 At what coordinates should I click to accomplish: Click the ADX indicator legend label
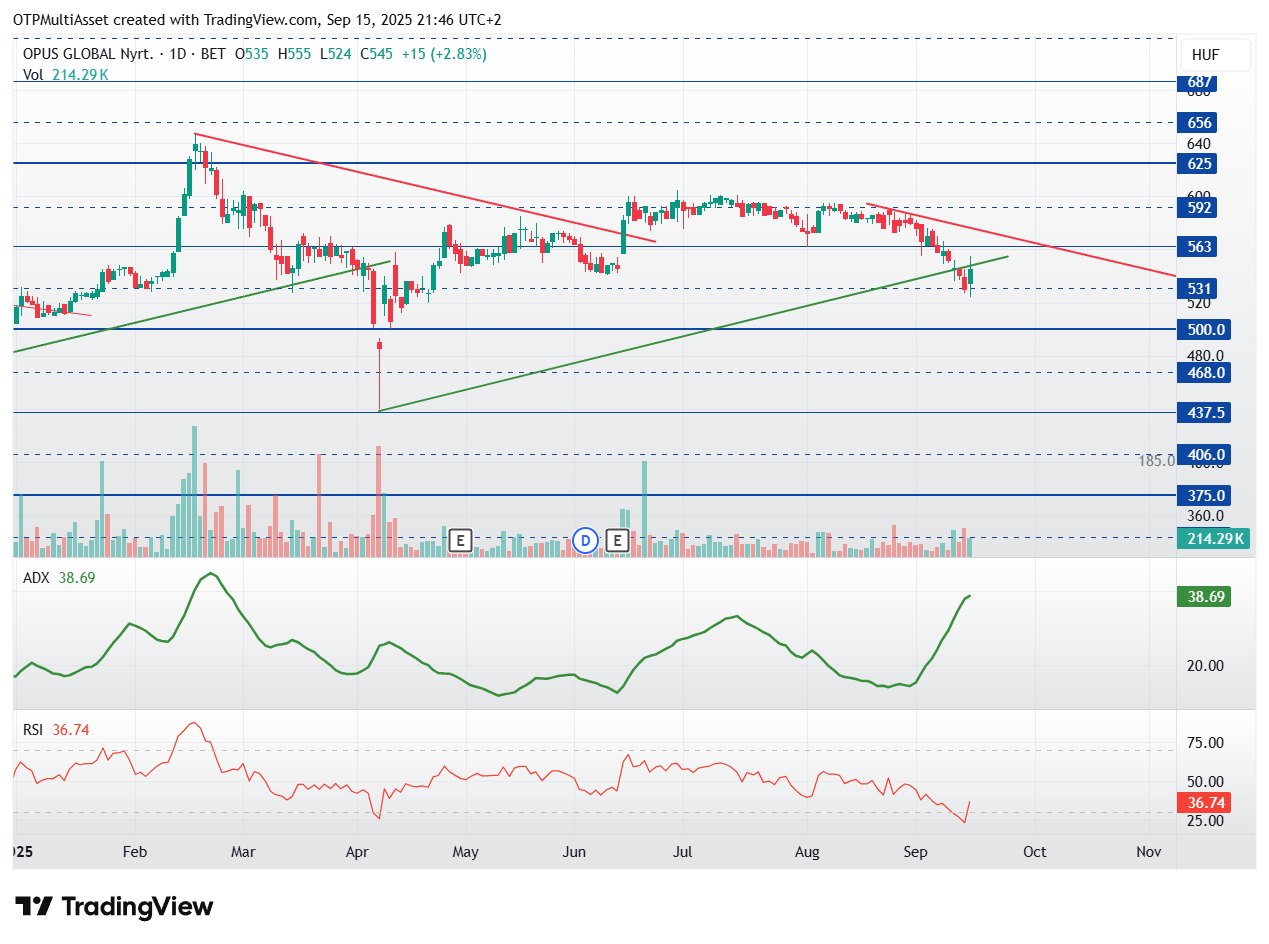(36, 578)
